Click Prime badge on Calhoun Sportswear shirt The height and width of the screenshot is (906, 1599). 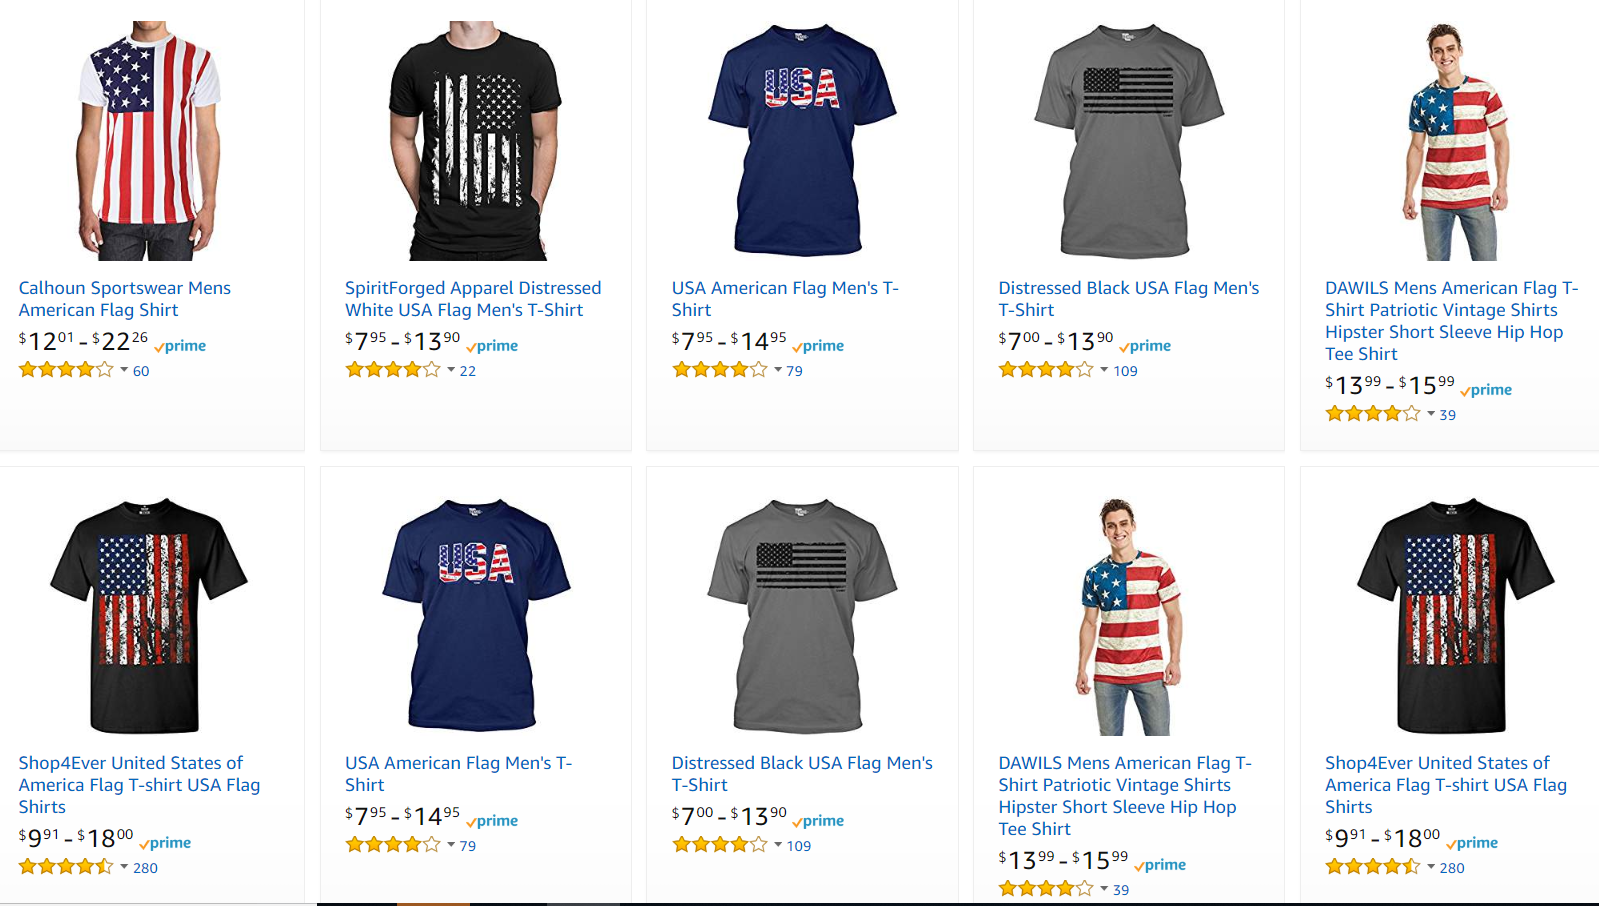[181, 346]
